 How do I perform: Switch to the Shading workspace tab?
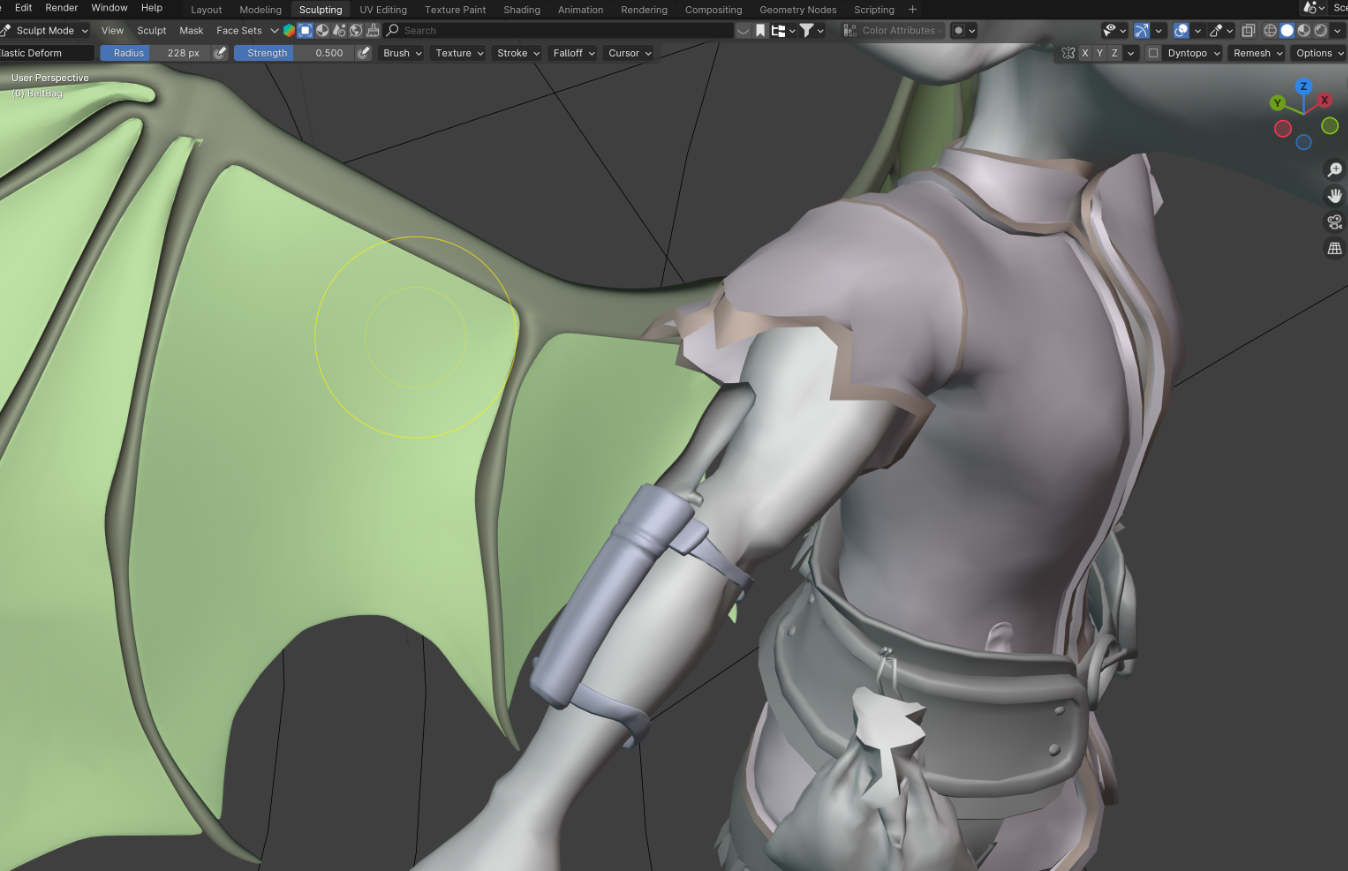pos(522,9)
